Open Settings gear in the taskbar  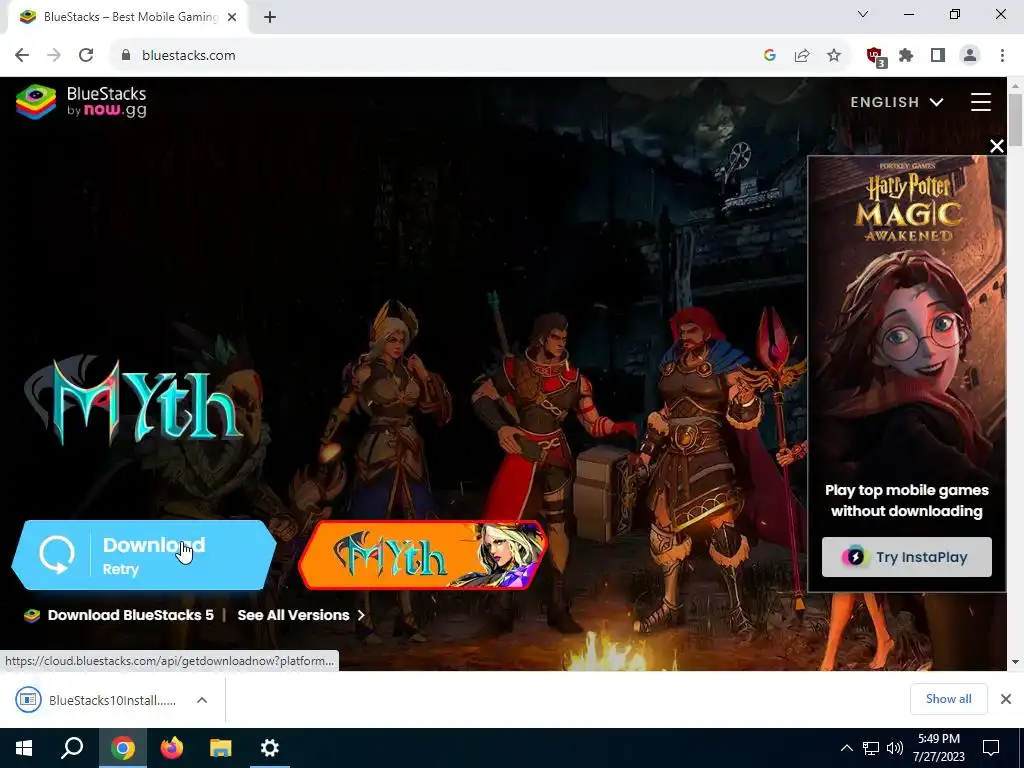[x=270, y=748]
